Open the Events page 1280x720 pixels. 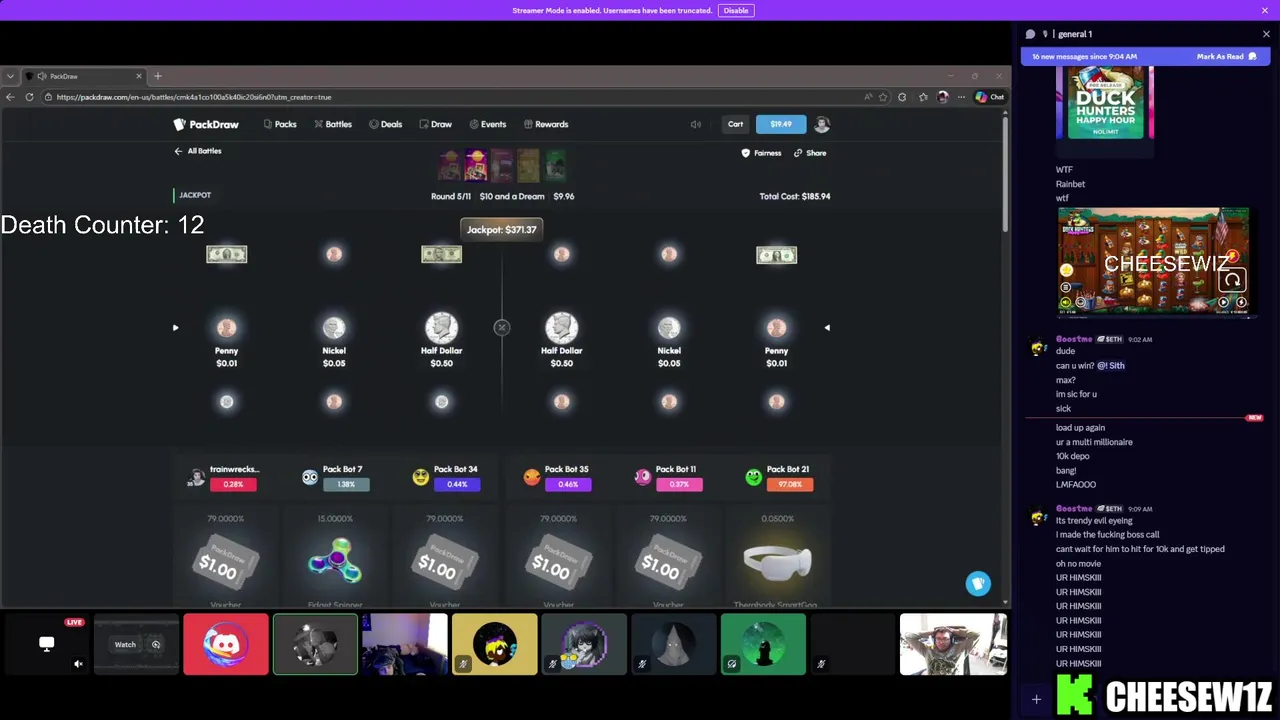click(x=487, y=124)
